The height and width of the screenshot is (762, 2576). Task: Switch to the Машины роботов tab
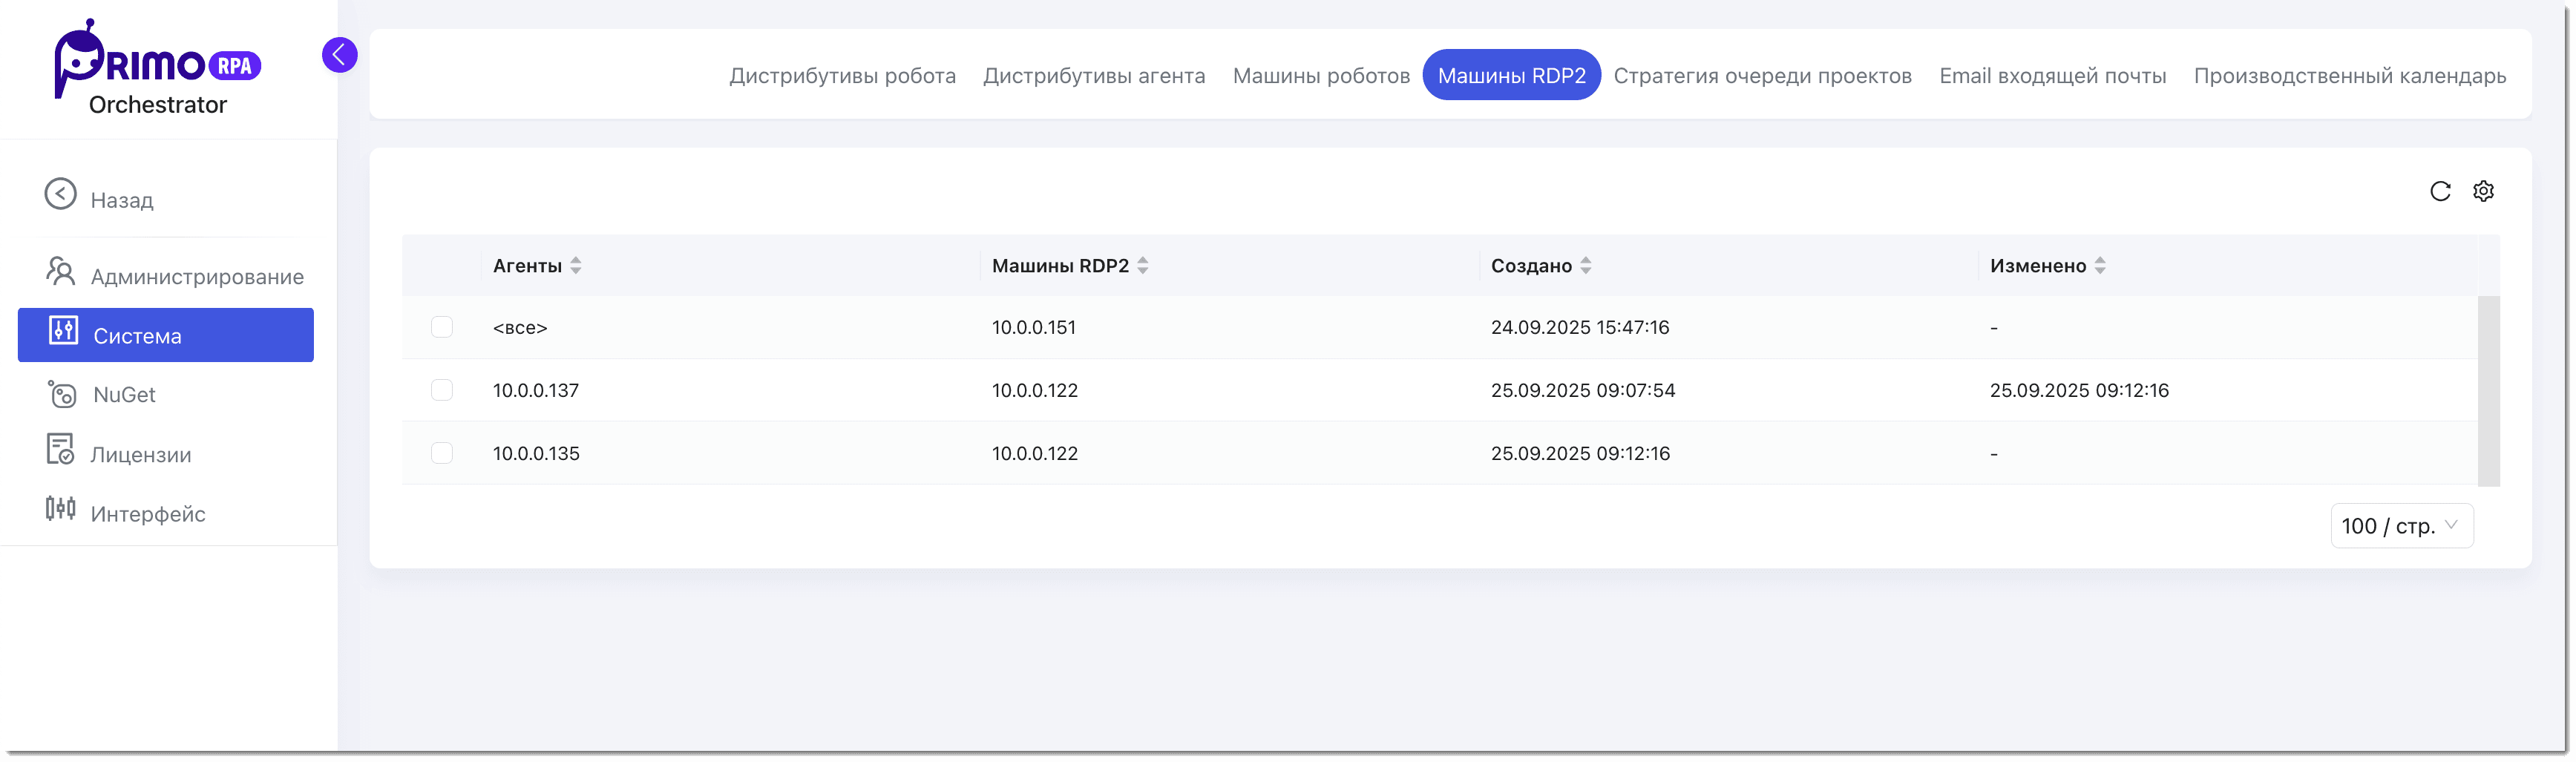[x=1321, y=76]
